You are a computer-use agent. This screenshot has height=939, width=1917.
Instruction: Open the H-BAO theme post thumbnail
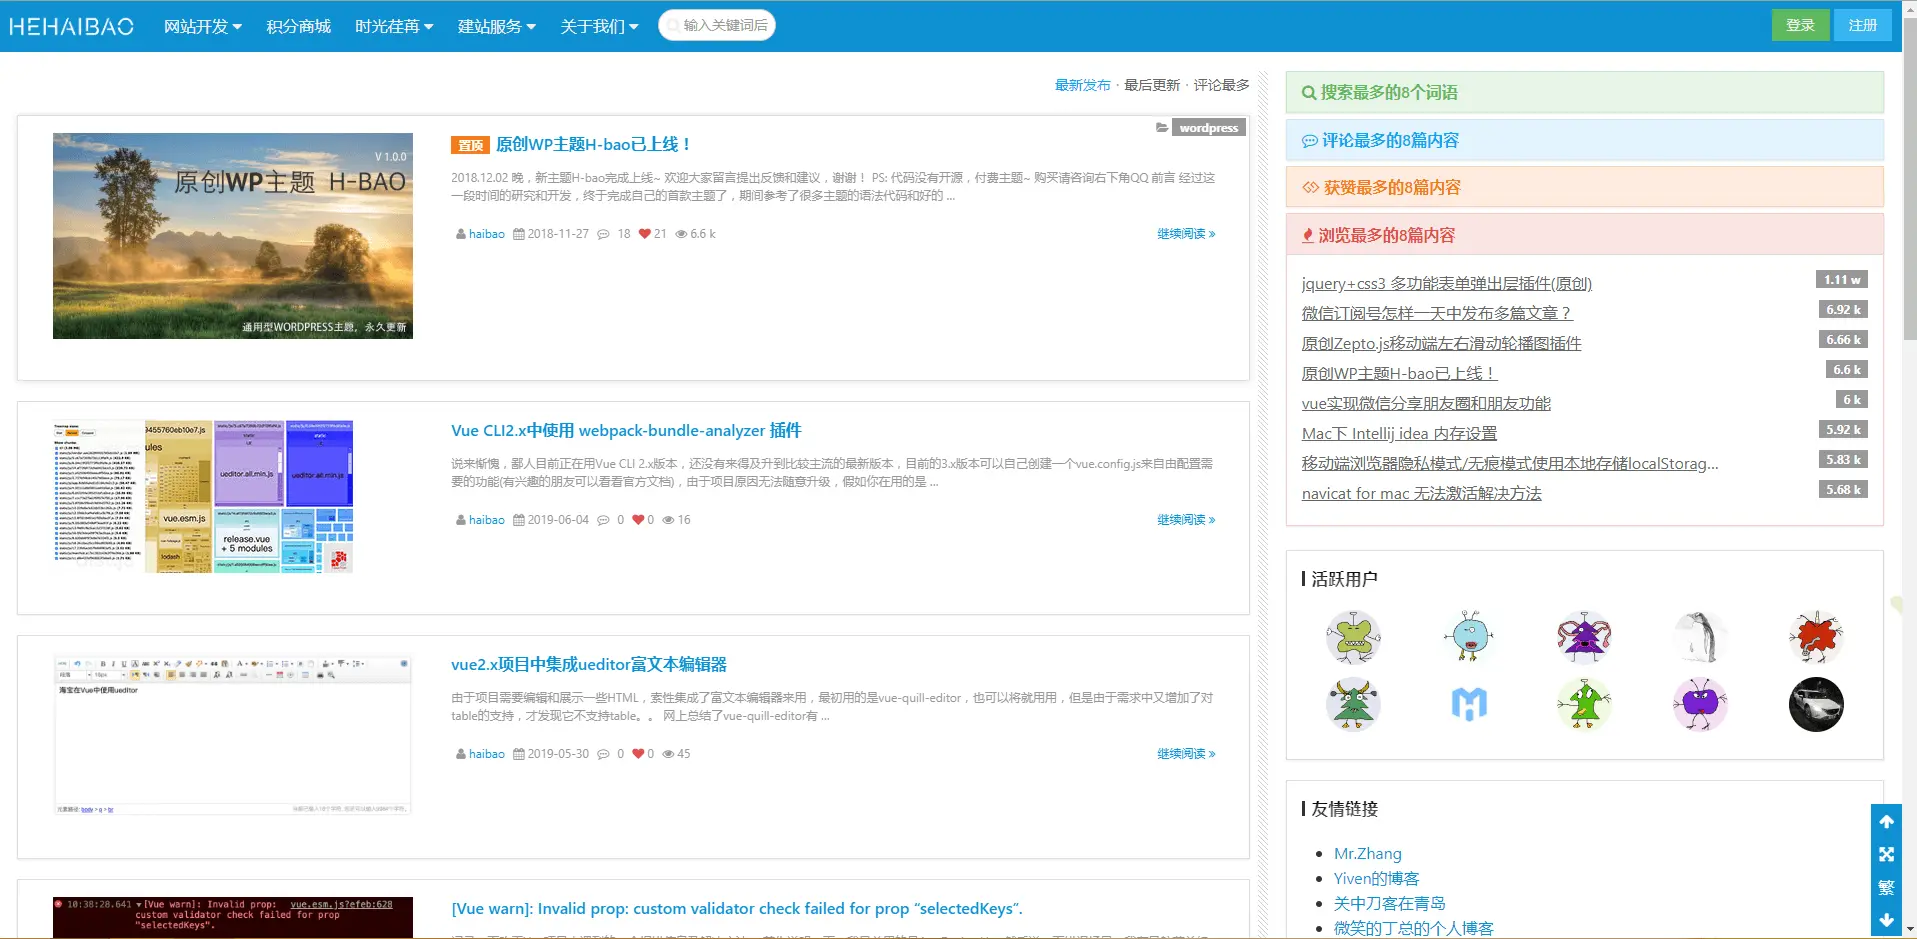pos(233,236)
